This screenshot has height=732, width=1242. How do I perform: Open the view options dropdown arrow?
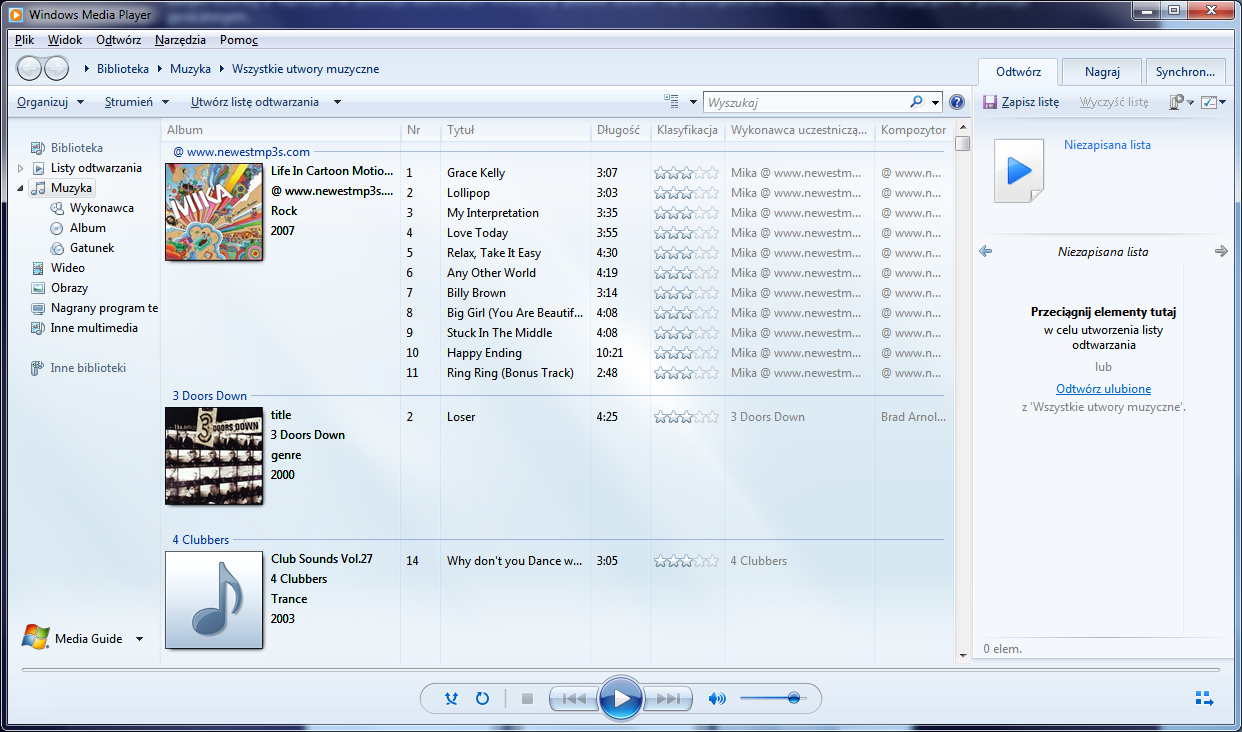(x=693, y=102)
